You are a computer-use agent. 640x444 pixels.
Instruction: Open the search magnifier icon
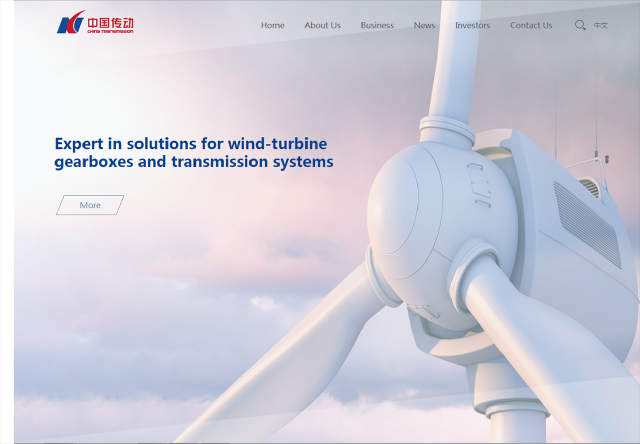[x=580, y=25]
